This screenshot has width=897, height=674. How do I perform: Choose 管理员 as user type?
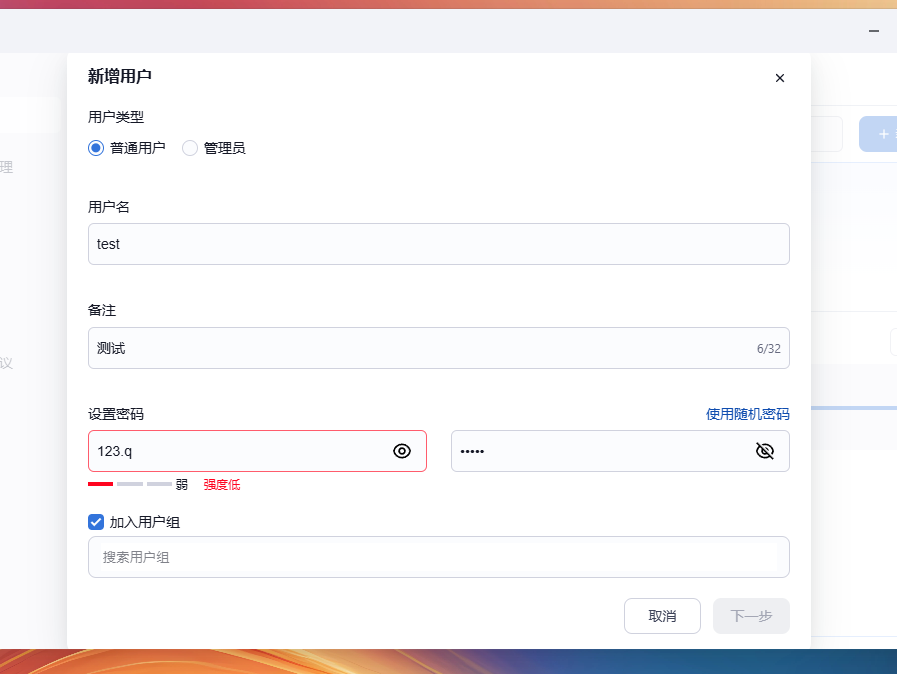[190, 148]
